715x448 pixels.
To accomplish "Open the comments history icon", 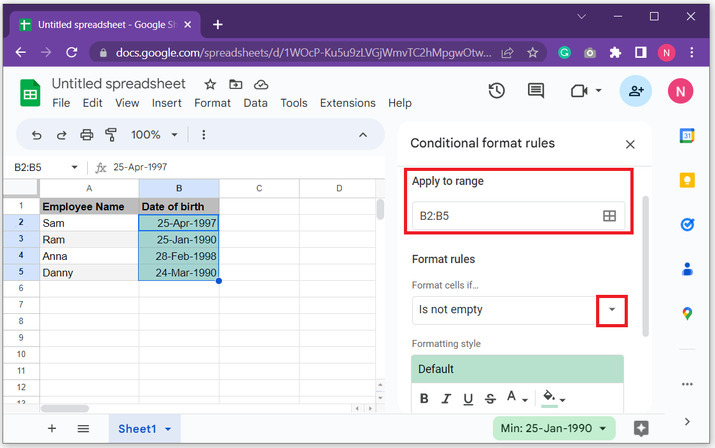I will [x=536, y=90].
